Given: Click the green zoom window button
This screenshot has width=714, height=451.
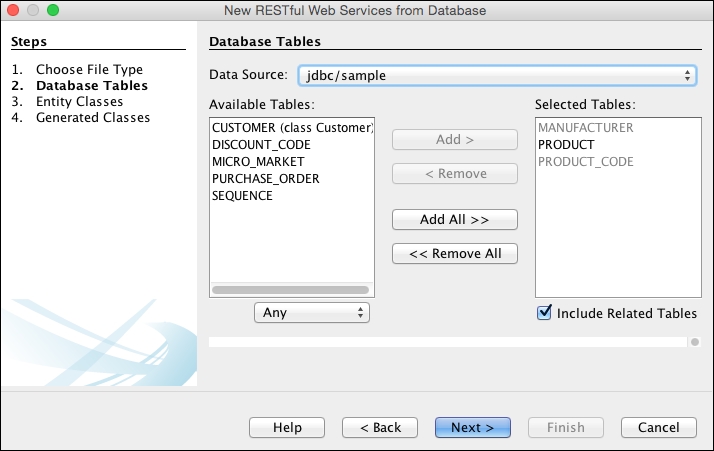Looking at the screenshot, I should coord(53,10).
